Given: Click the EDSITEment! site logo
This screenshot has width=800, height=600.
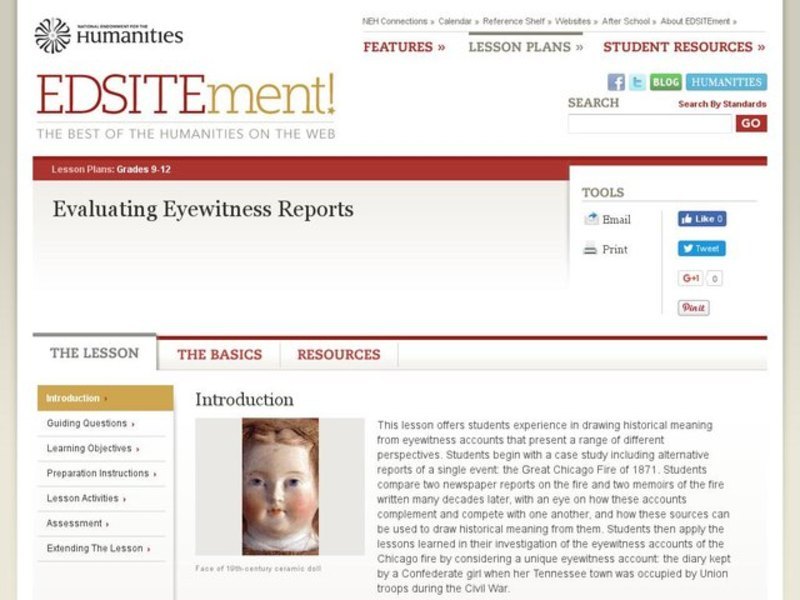Looking at the screenshot, I should (186, 95).
